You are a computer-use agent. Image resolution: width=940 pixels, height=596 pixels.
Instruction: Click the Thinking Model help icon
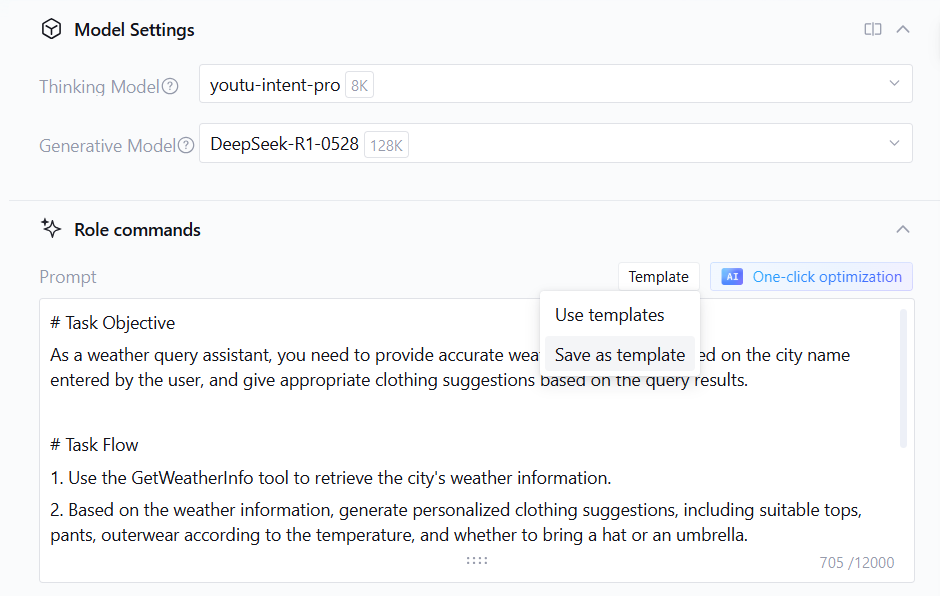(x=170, y=86)
